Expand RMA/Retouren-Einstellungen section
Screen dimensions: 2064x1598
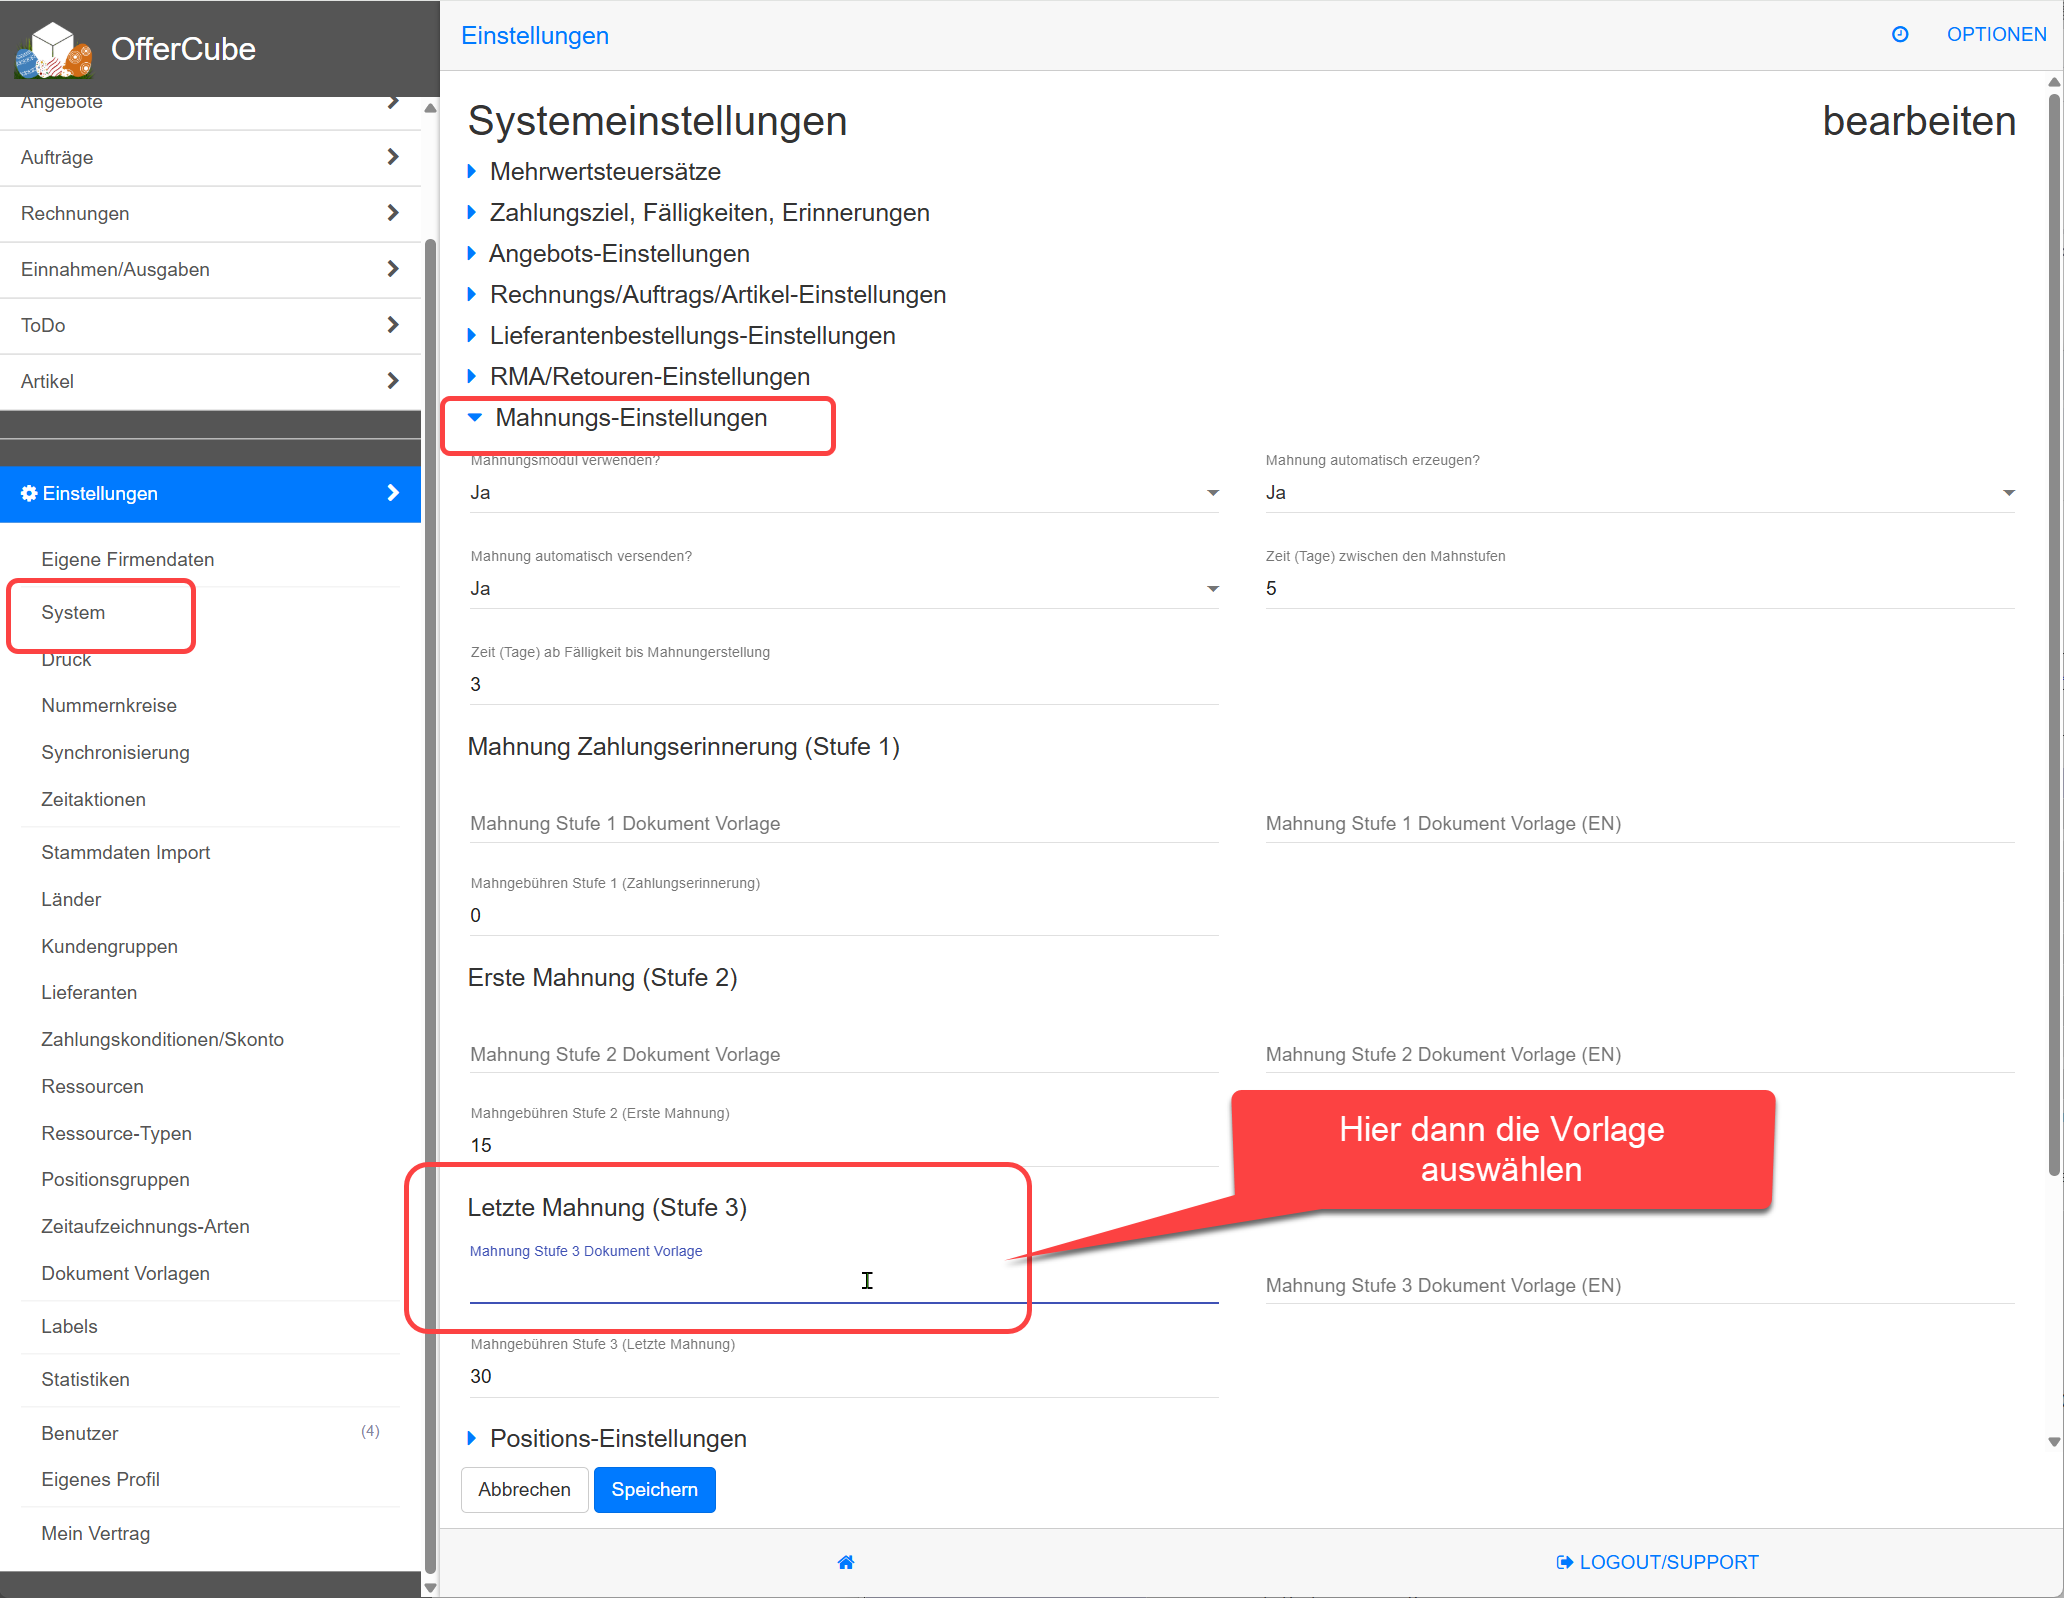coord(639,377)
